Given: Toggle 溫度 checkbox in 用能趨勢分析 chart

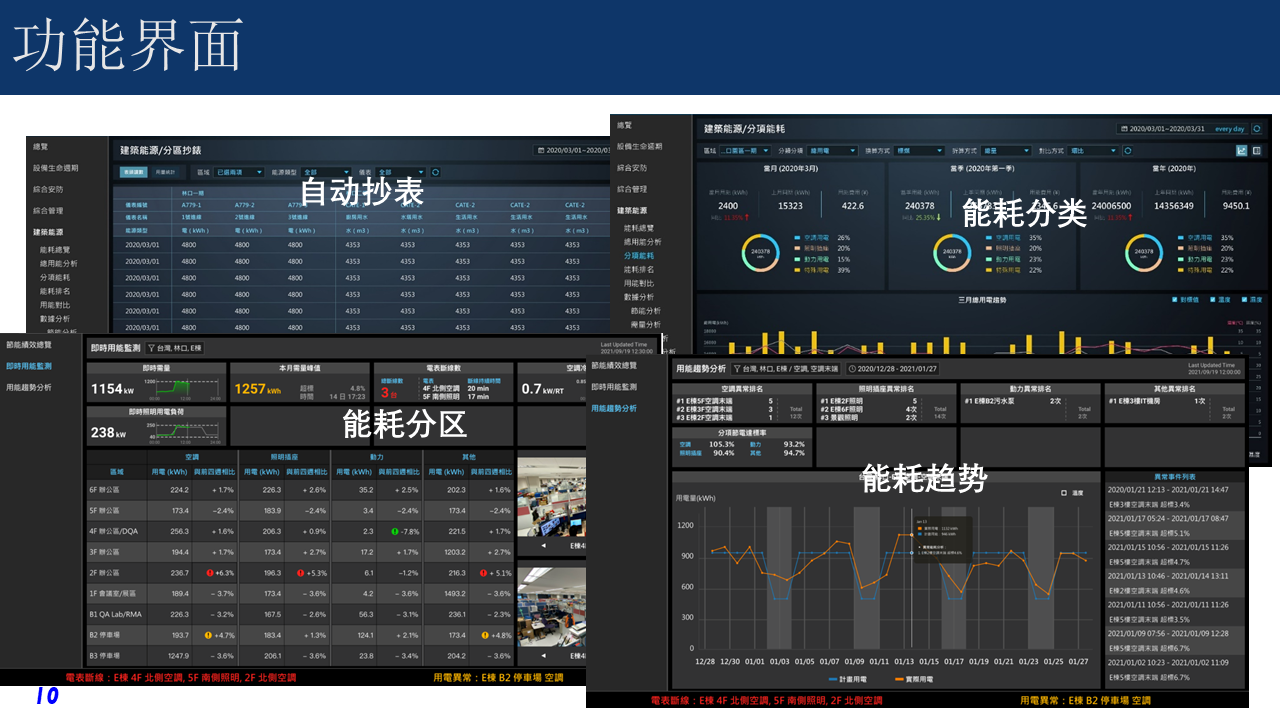Looking at the screenshot, I should (1064, 493).
